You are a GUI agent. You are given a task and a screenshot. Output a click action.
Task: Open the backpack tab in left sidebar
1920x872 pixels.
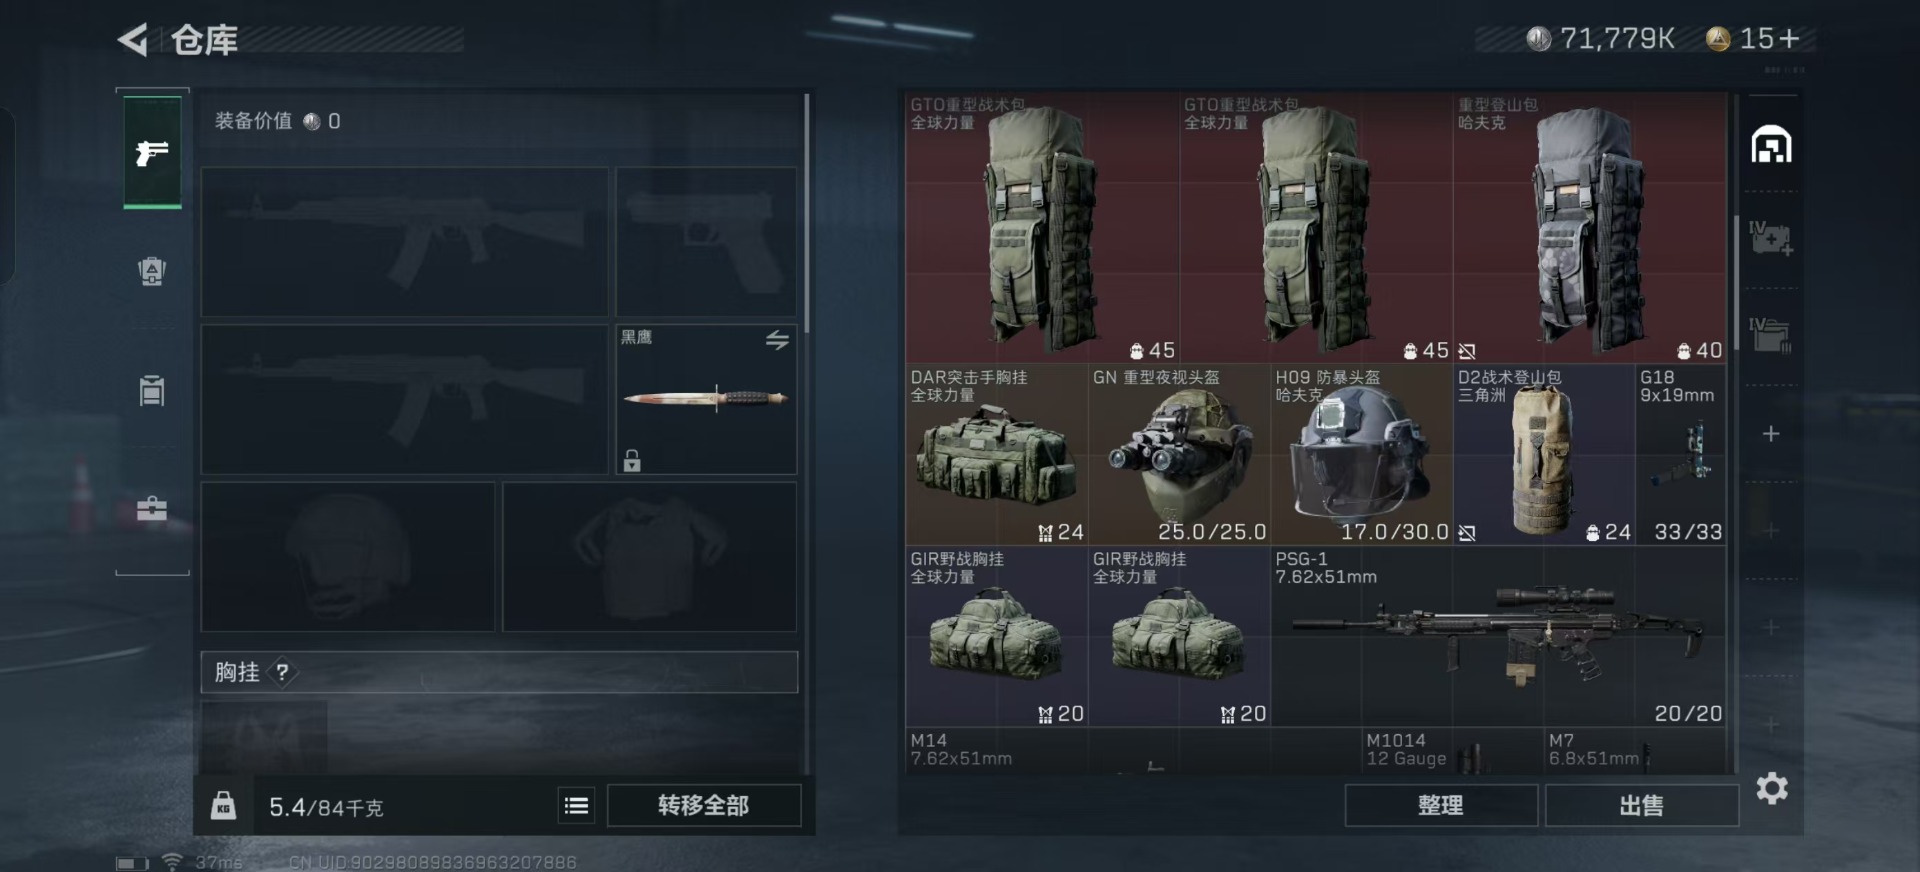coord(152,271)
